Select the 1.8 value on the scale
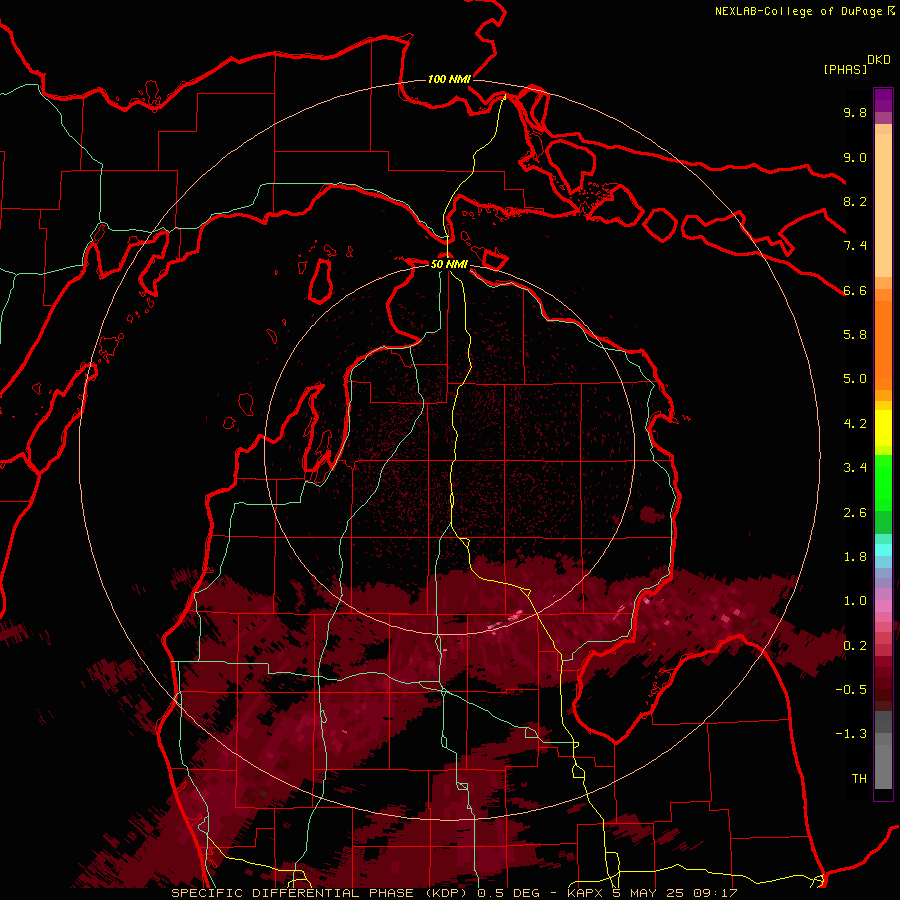This screenshot has height=900, width=900. [x=855, y=557]
